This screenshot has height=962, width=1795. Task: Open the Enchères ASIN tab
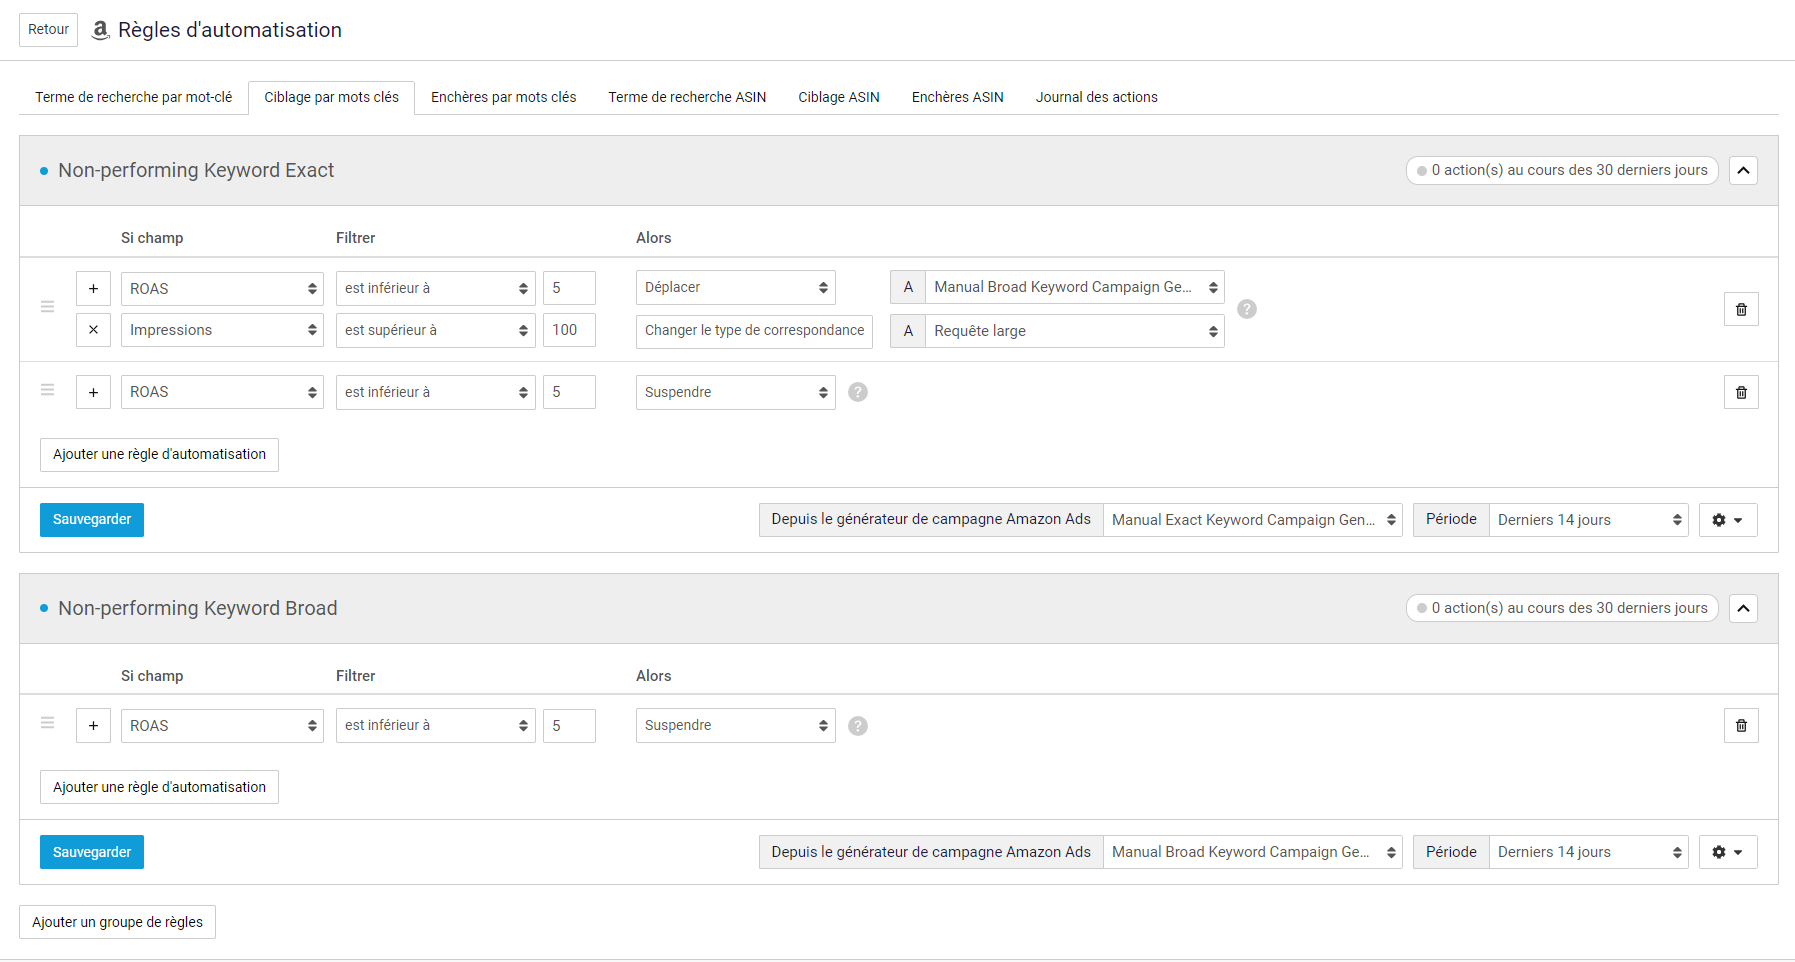(958, 97)
